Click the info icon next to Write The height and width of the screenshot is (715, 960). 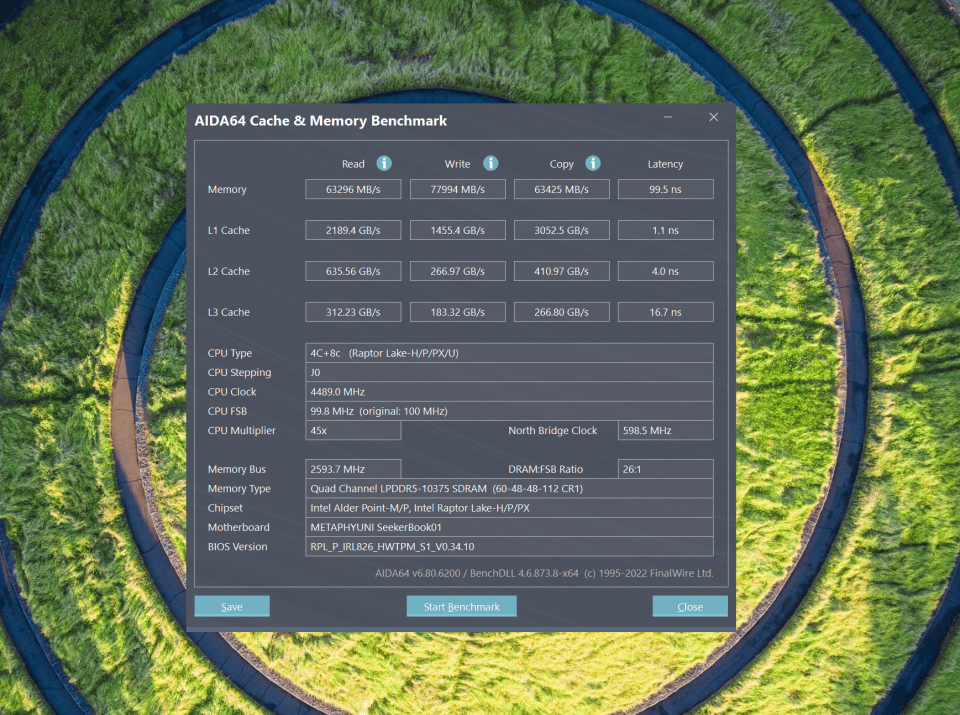tap(490, 163)
